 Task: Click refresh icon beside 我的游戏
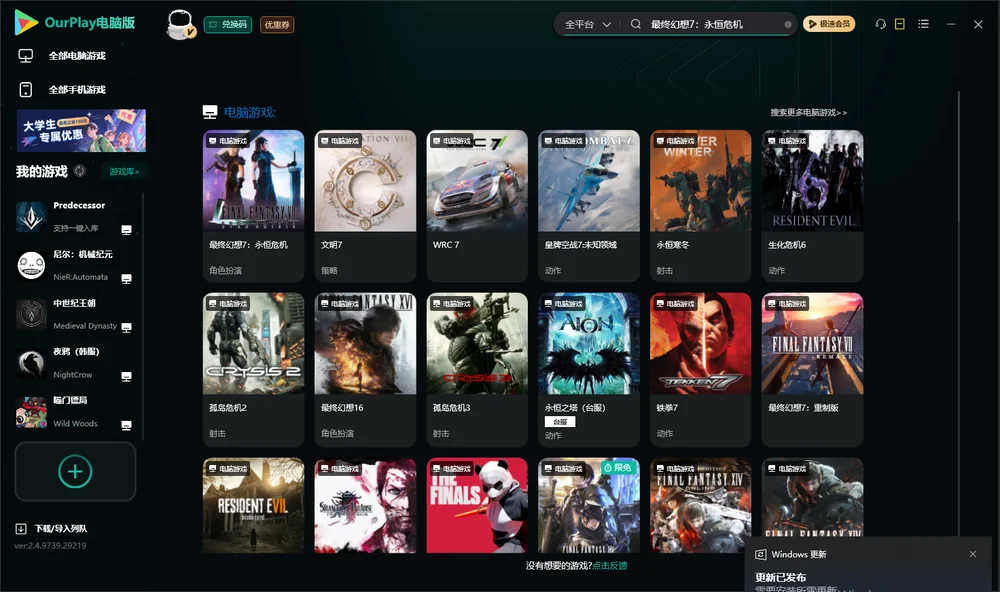point(80,171)
